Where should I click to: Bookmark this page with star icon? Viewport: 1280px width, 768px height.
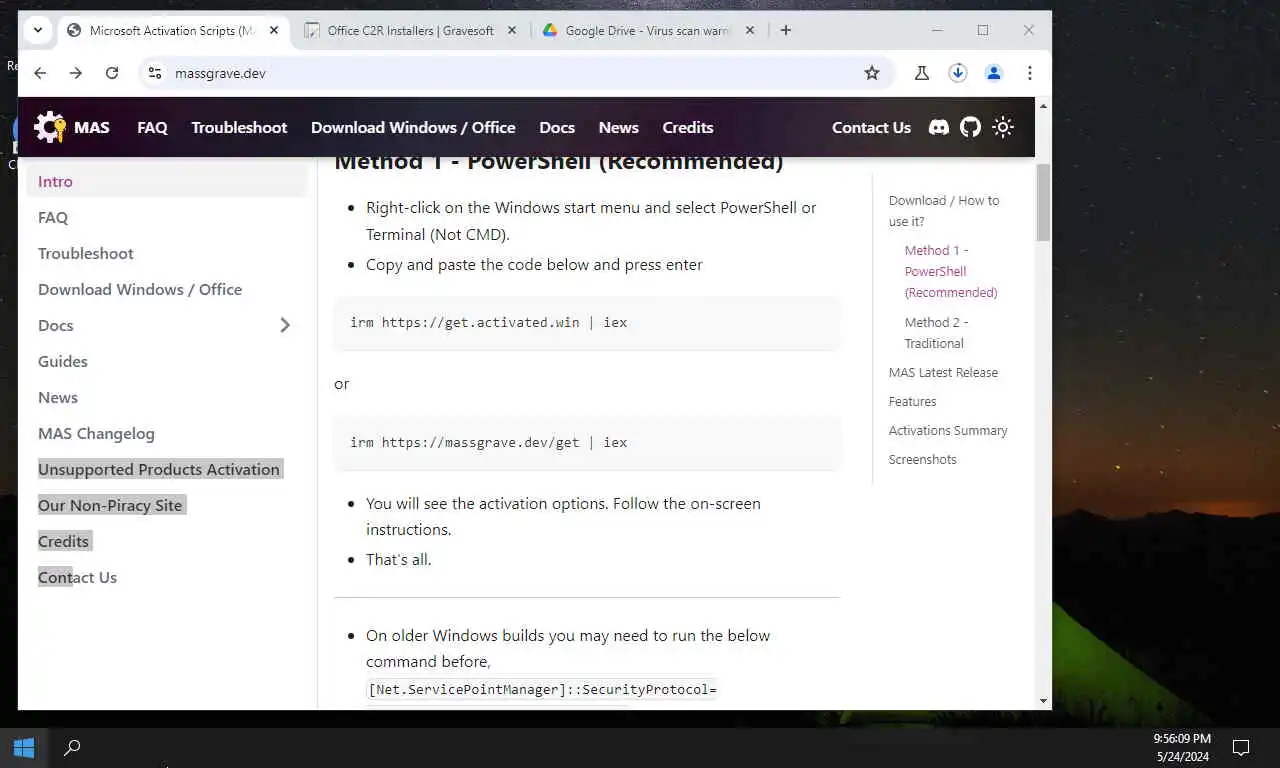(x=872, y=73)
